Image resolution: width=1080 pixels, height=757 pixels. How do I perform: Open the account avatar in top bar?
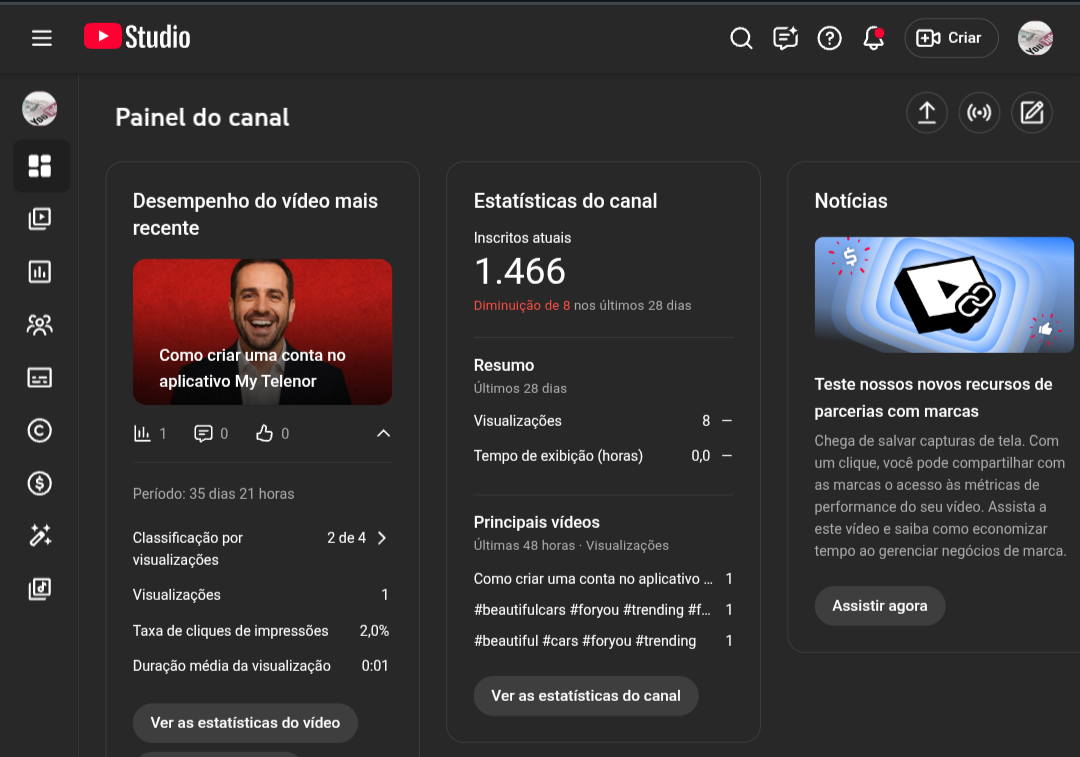(1035, 38)
